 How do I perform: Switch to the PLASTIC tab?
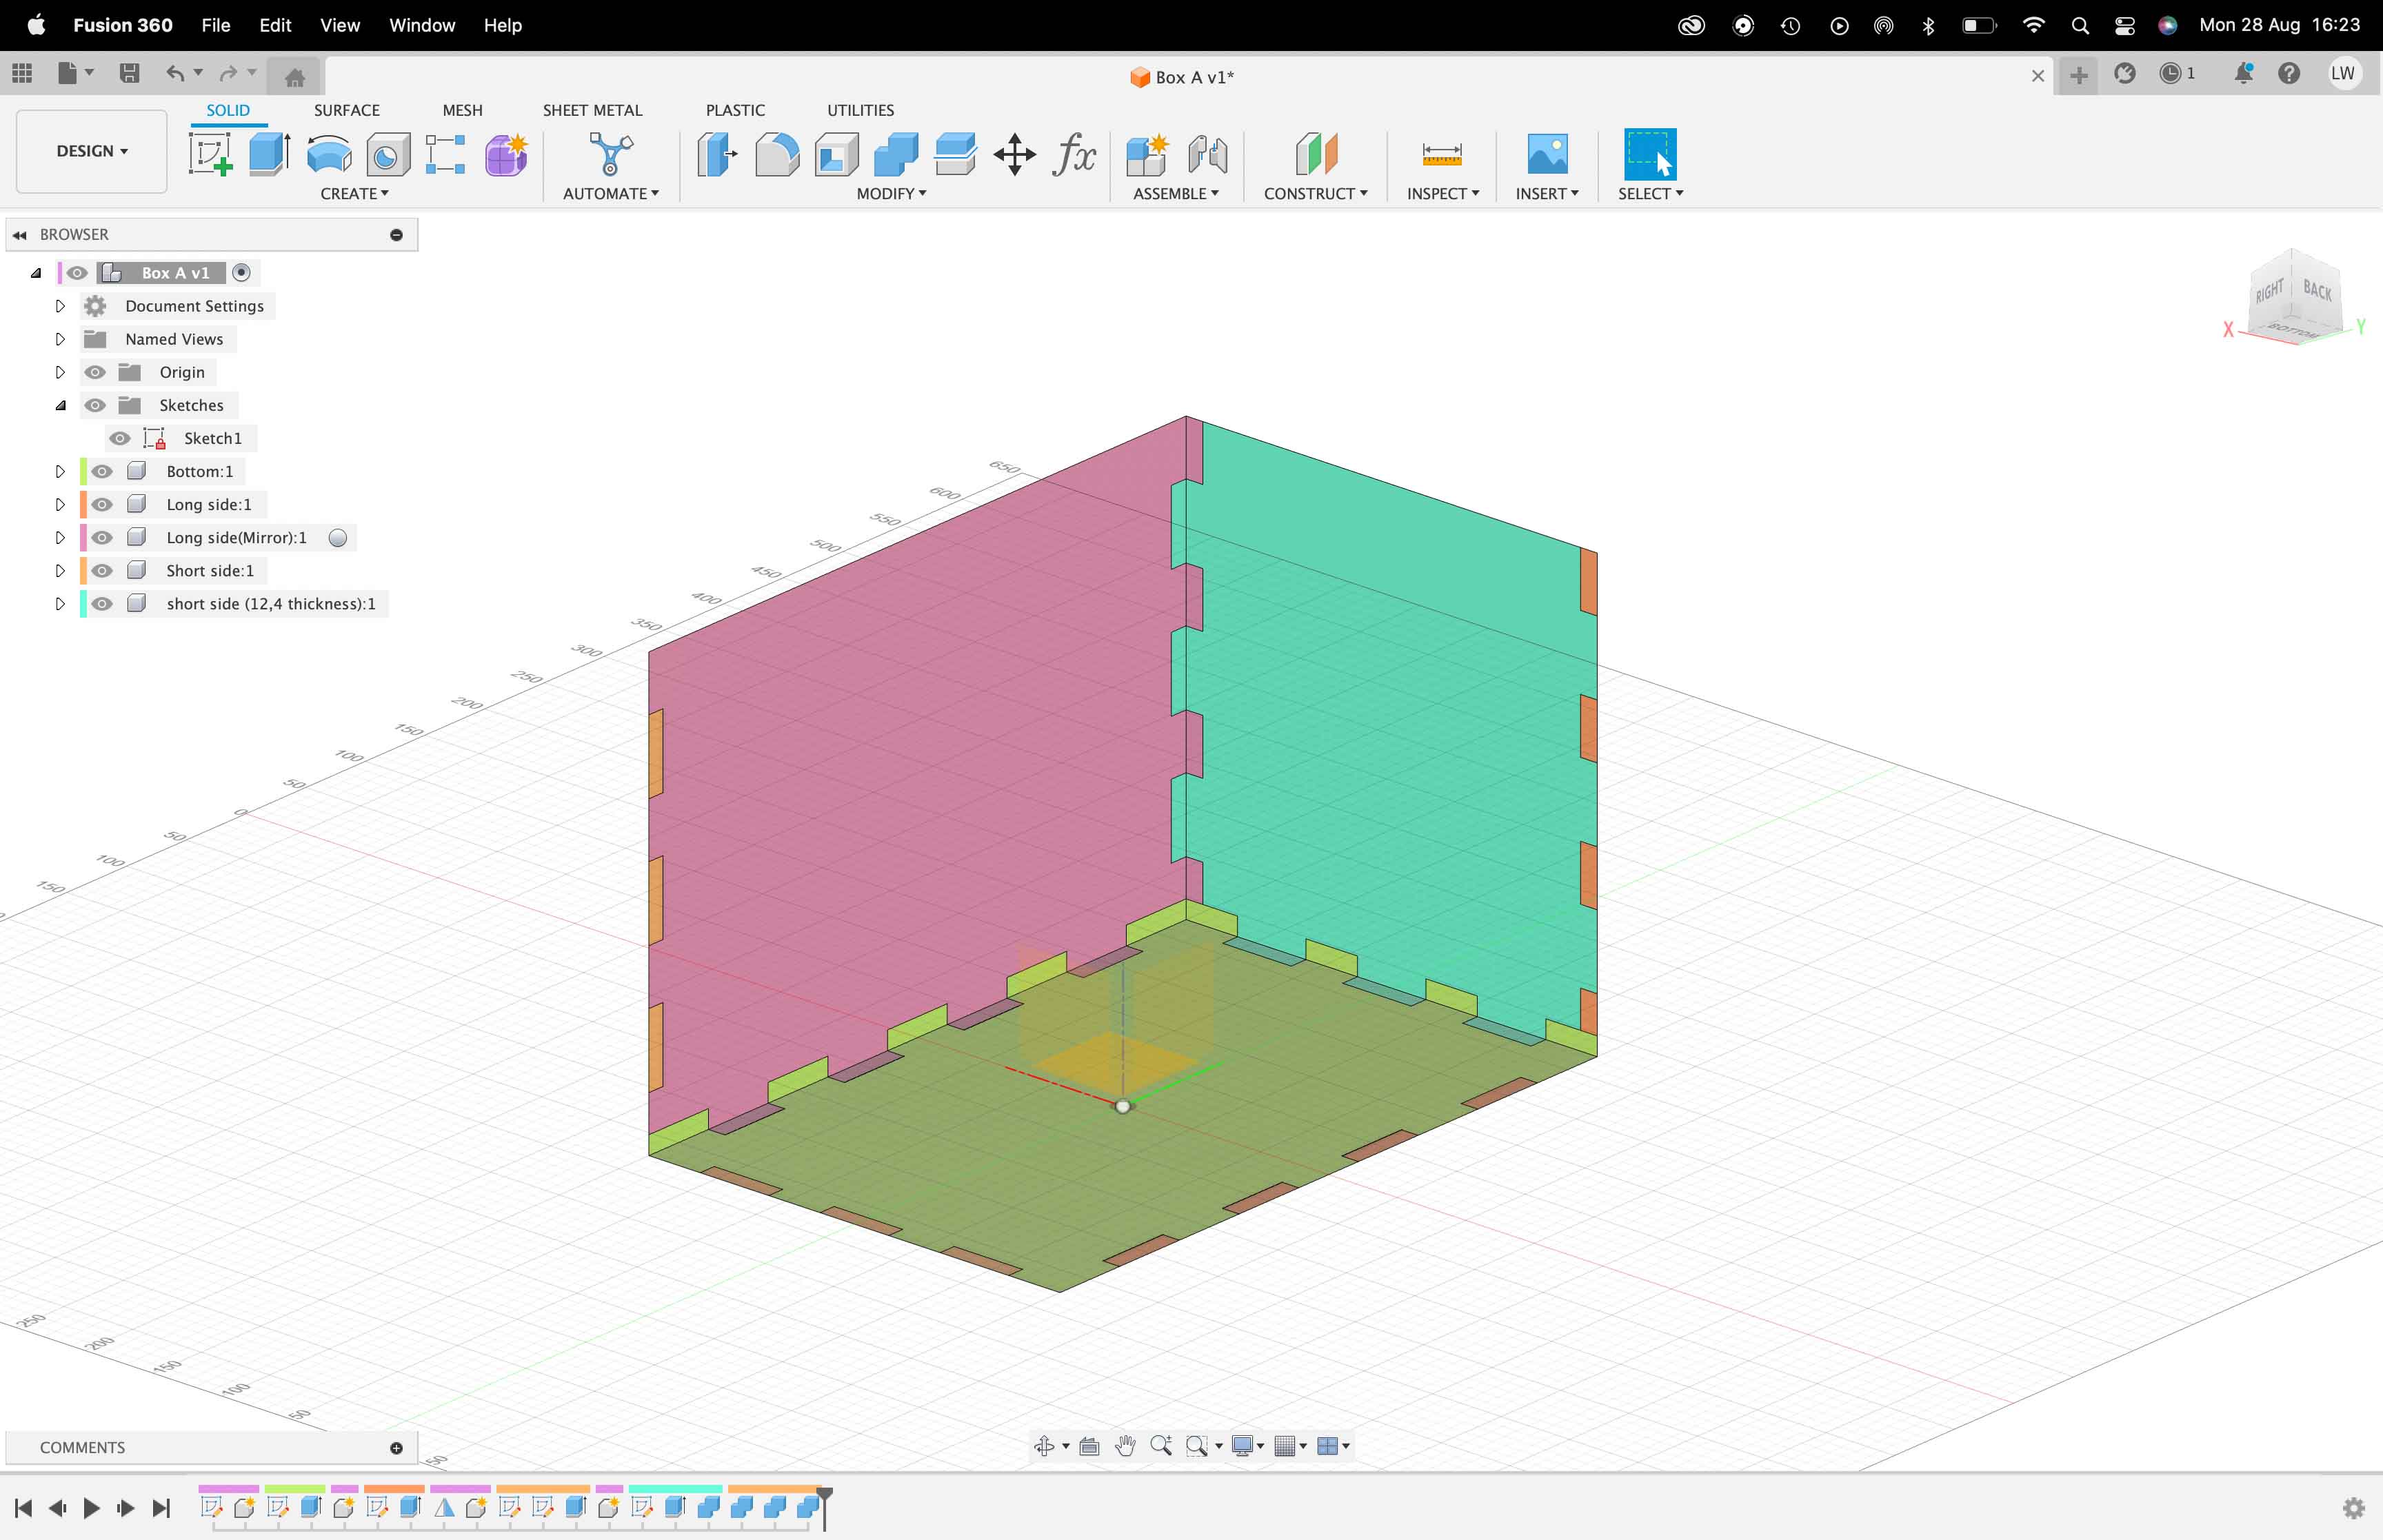[735, 110]
